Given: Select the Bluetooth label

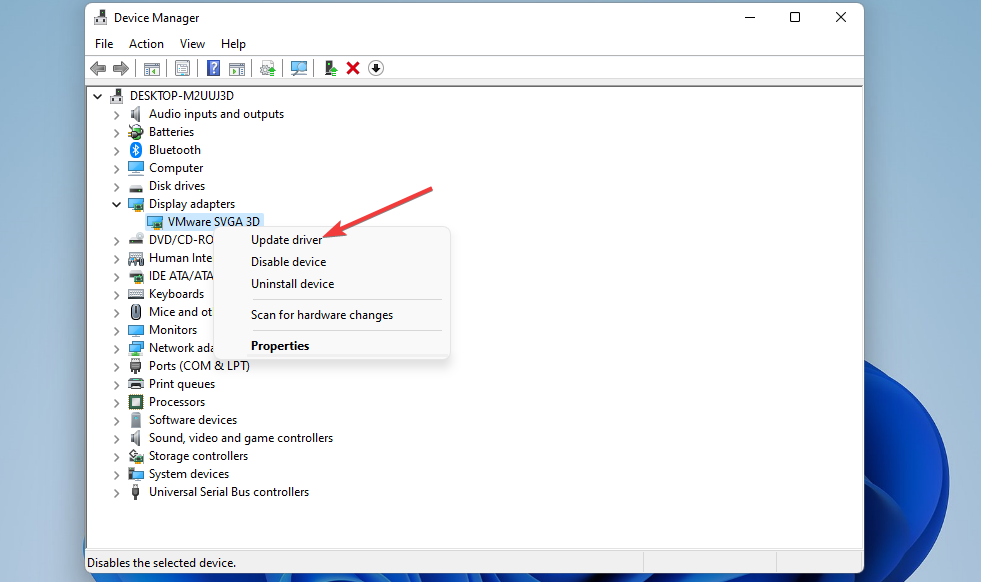Looking at the screenshot, I should (x=175, y=150).
